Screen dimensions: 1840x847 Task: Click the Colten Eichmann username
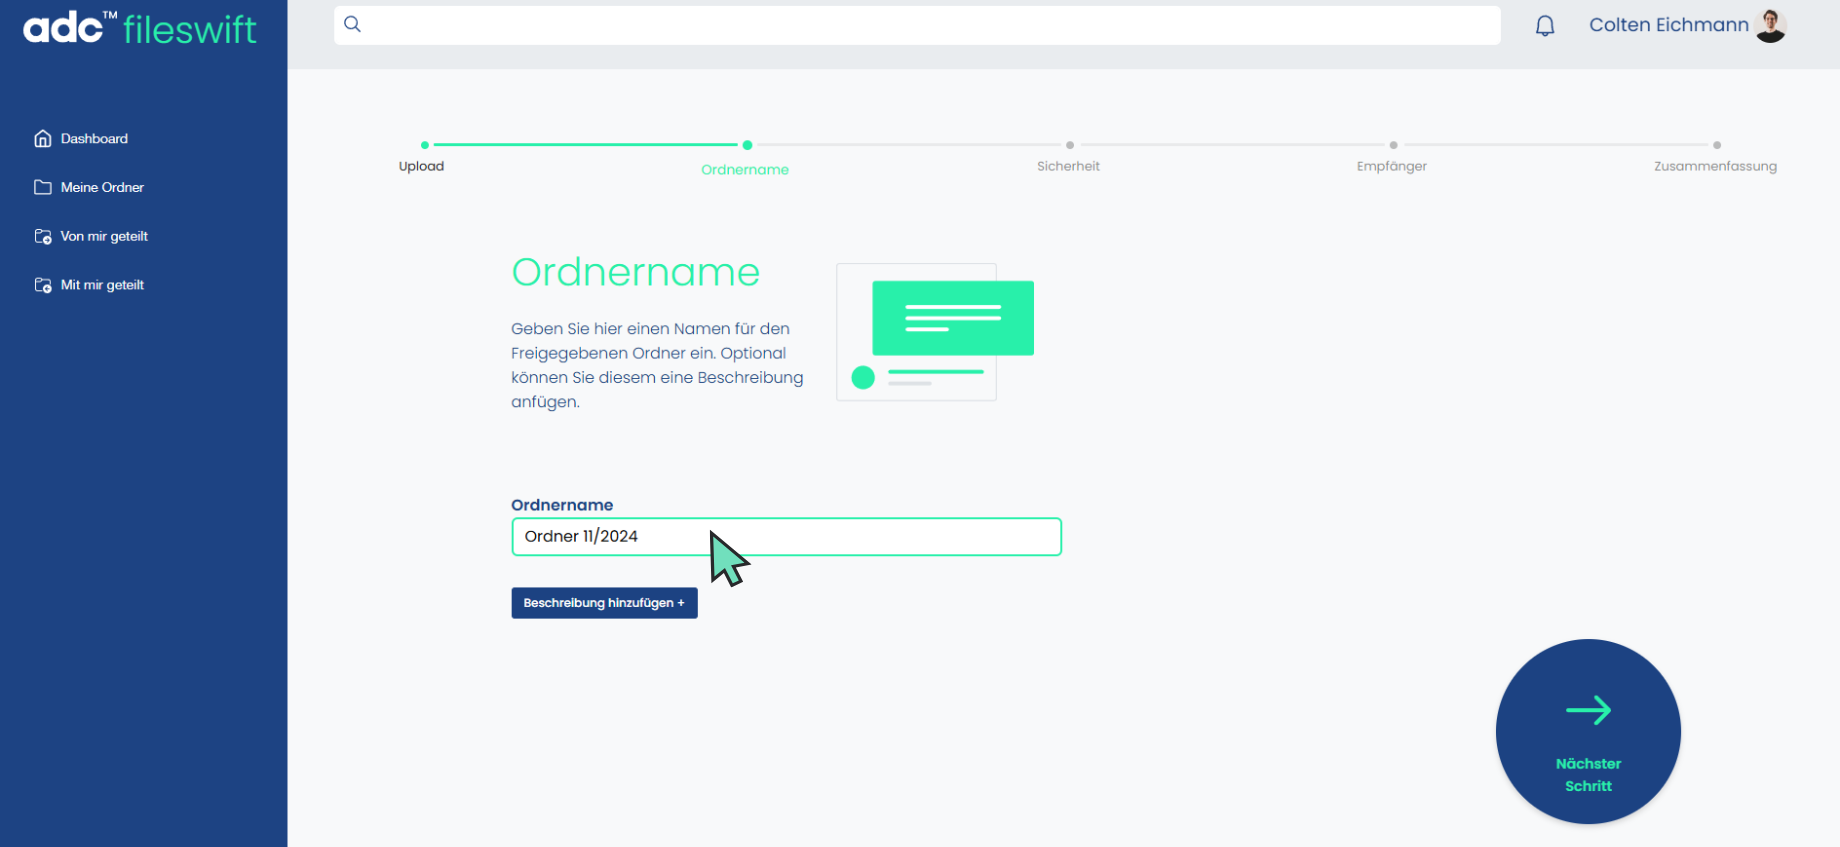coord(1668,25)
